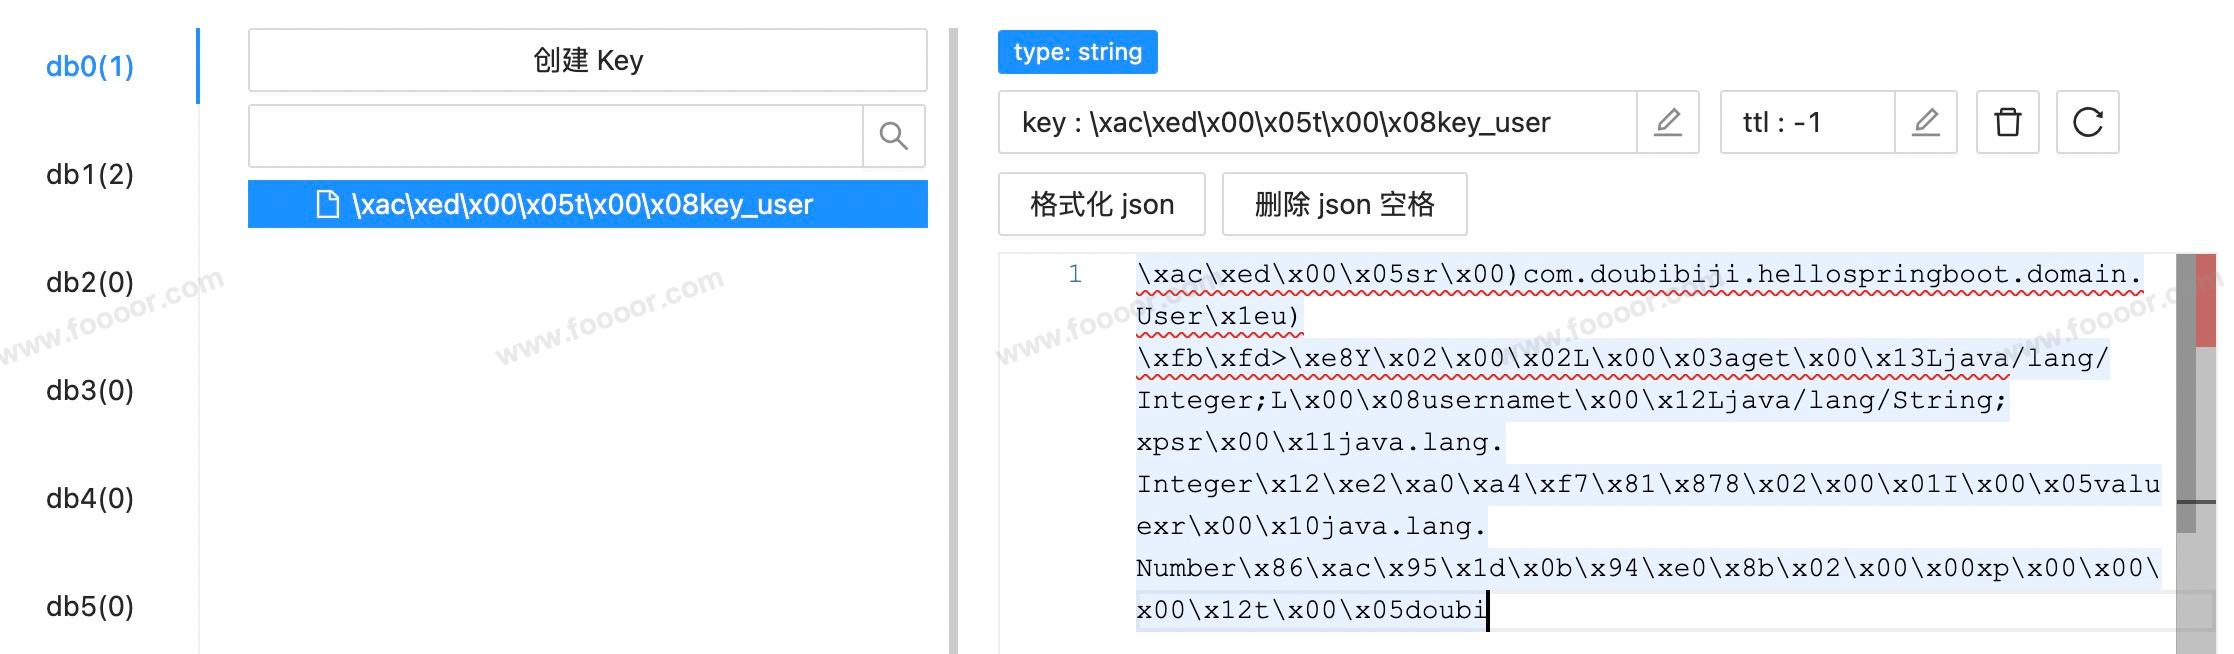Open the db1(2) database tab

tap(90, 174)
